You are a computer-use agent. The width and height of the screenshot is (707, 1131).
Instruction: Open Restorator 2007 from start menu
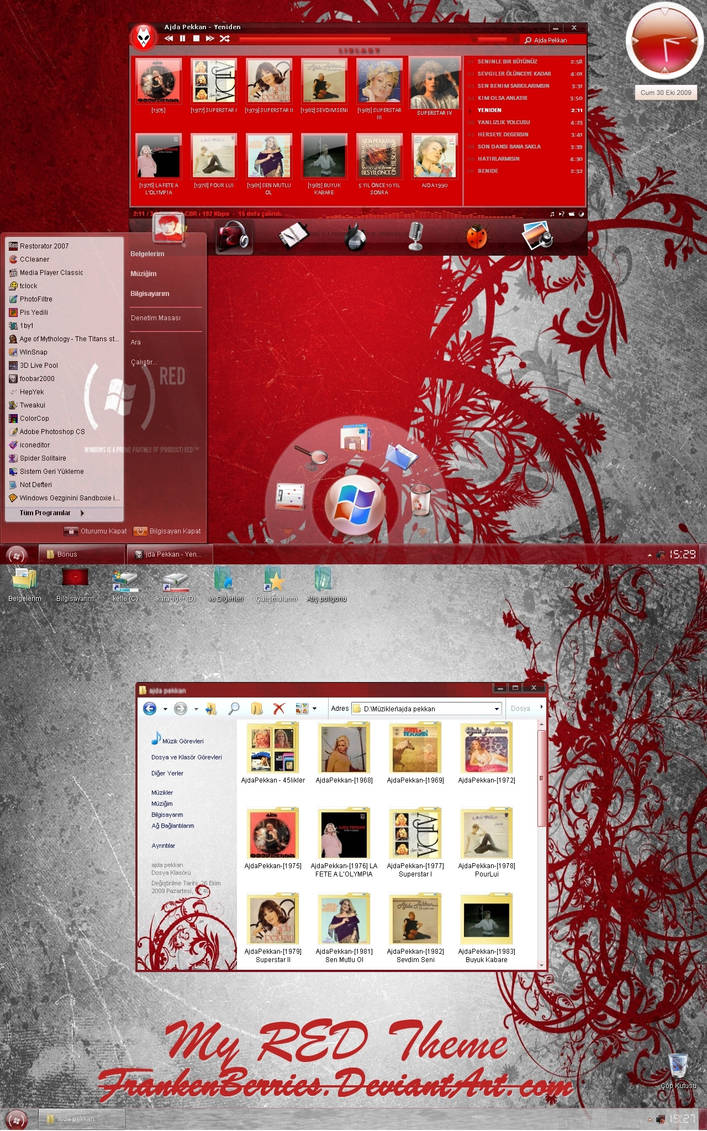coord(65,246)
